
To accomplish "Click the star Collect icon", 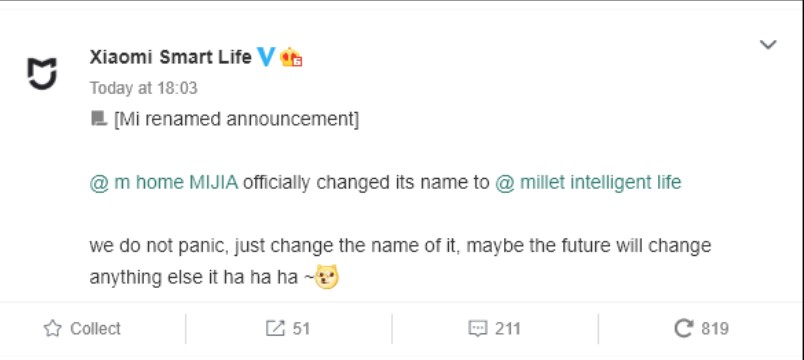I will click(53, 328).
